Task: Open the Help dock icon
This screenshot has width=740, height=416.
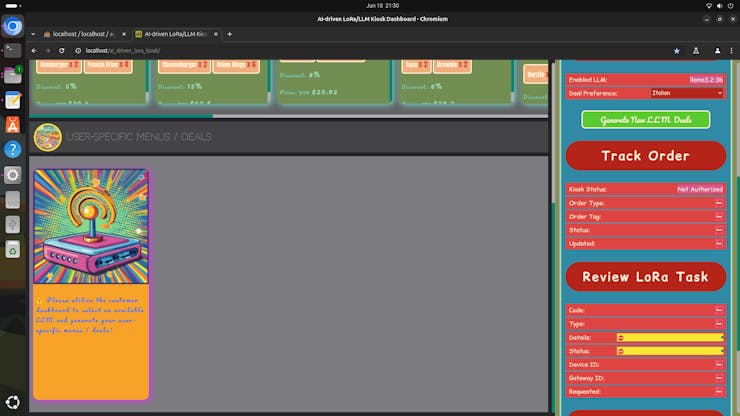Action: pos(13,150)
